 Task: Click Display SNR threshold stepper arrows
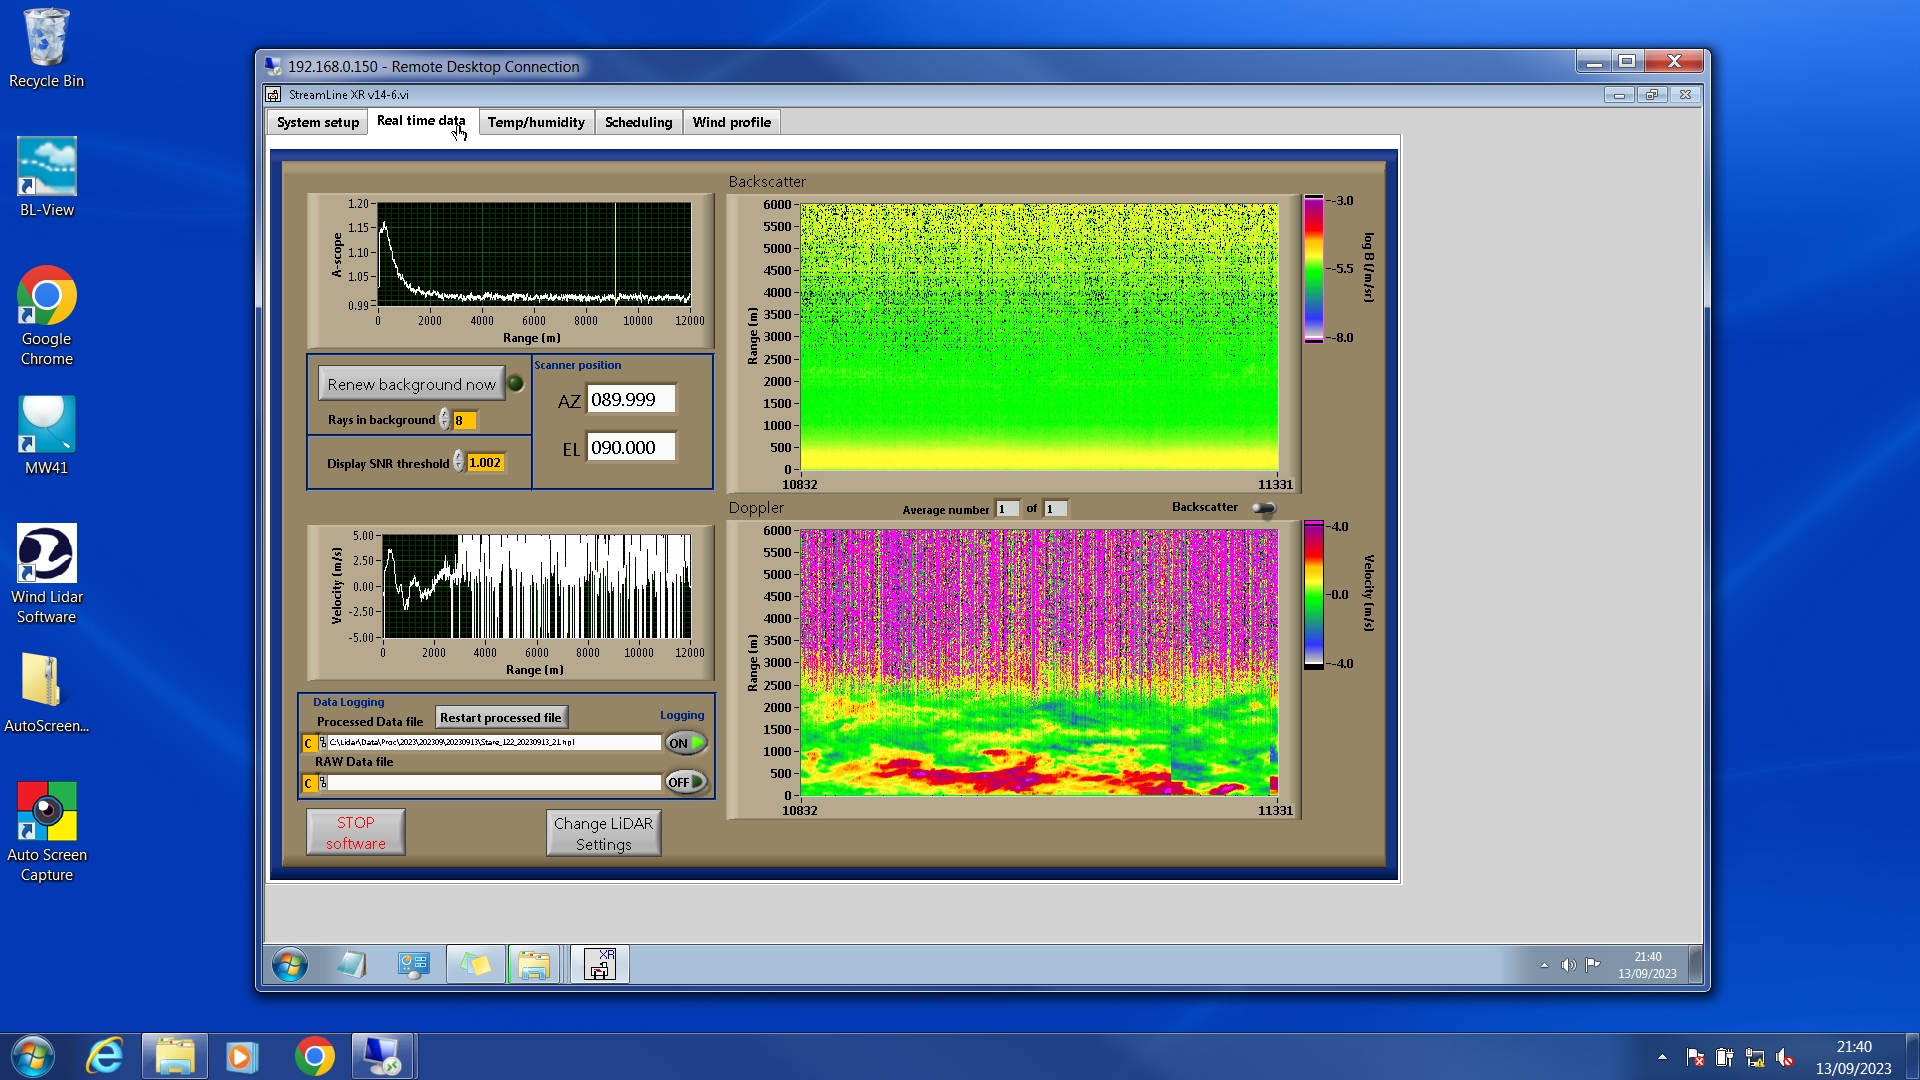click(x=459, y=462)
